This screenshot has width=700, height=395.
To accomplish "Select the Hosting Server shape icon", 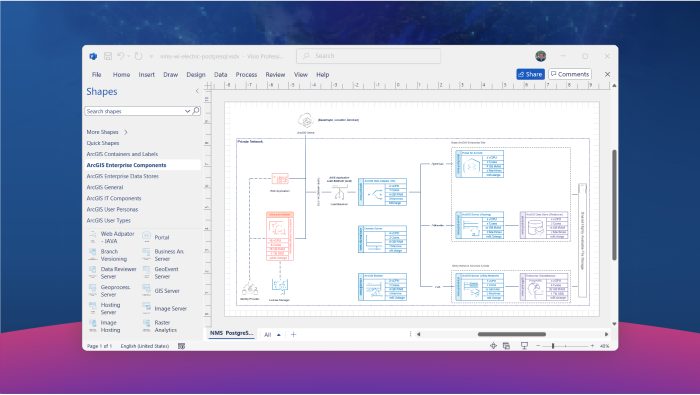I will [92, 308].
